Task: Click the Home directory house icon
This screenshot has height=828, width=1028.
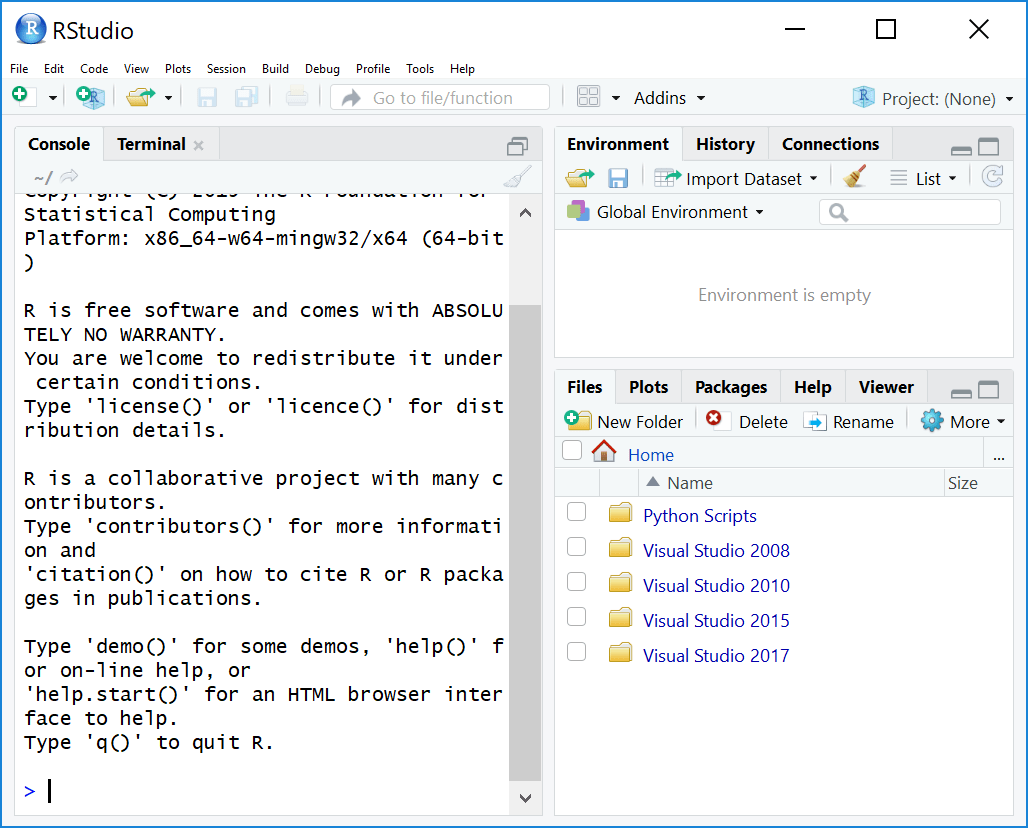Action: (x=604, y=451)
